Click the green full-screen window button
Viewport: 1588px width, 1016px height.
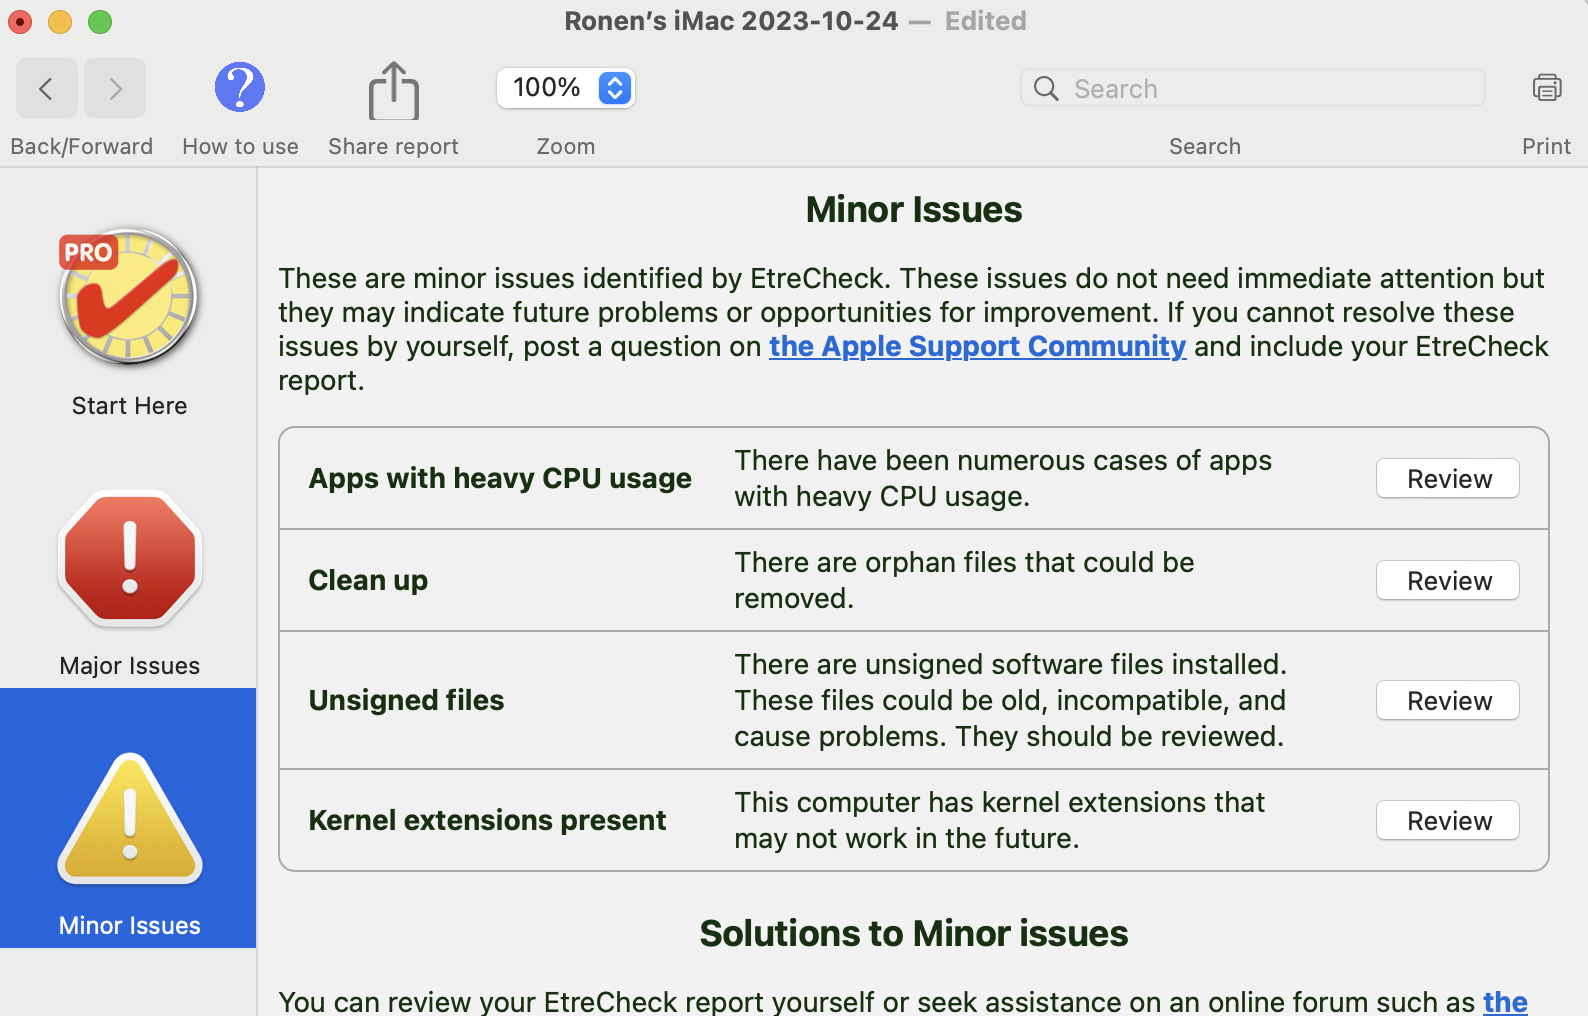coord(100,21)
